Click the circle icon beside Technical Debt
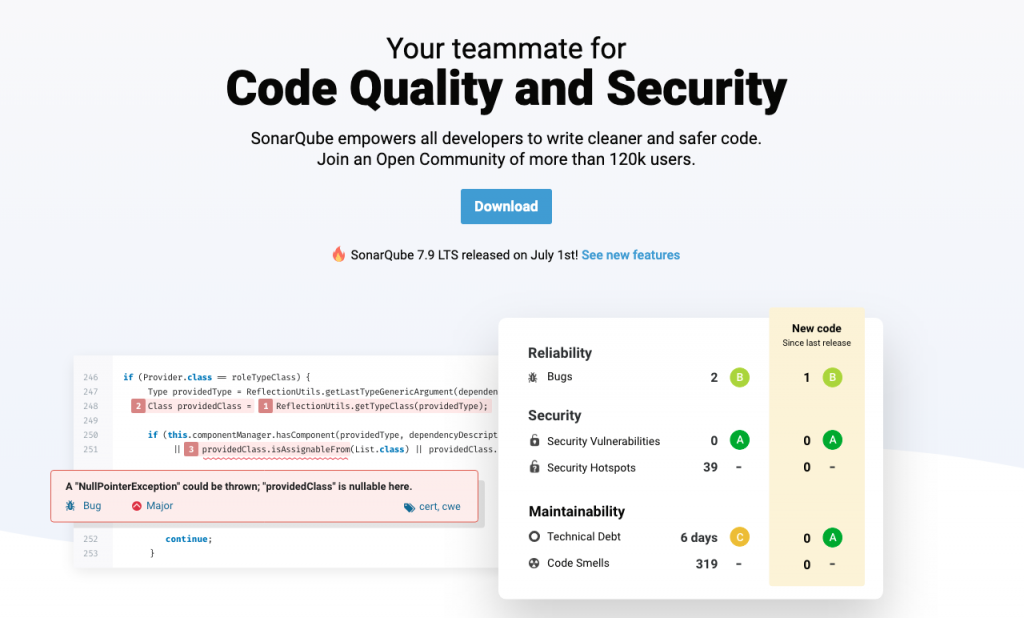This screenshot has height=618, width=1024. point(534,536)
